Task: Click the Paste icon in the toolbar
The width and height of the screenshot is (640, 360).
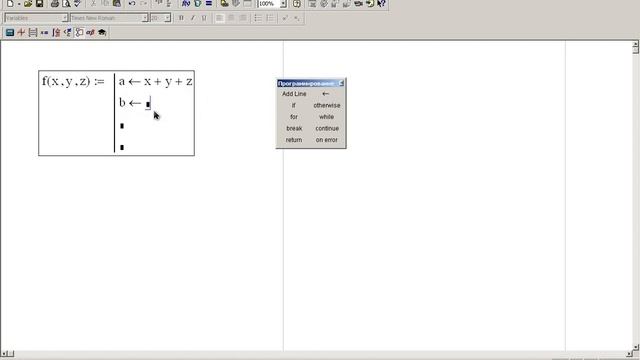Action: [117, 4]
